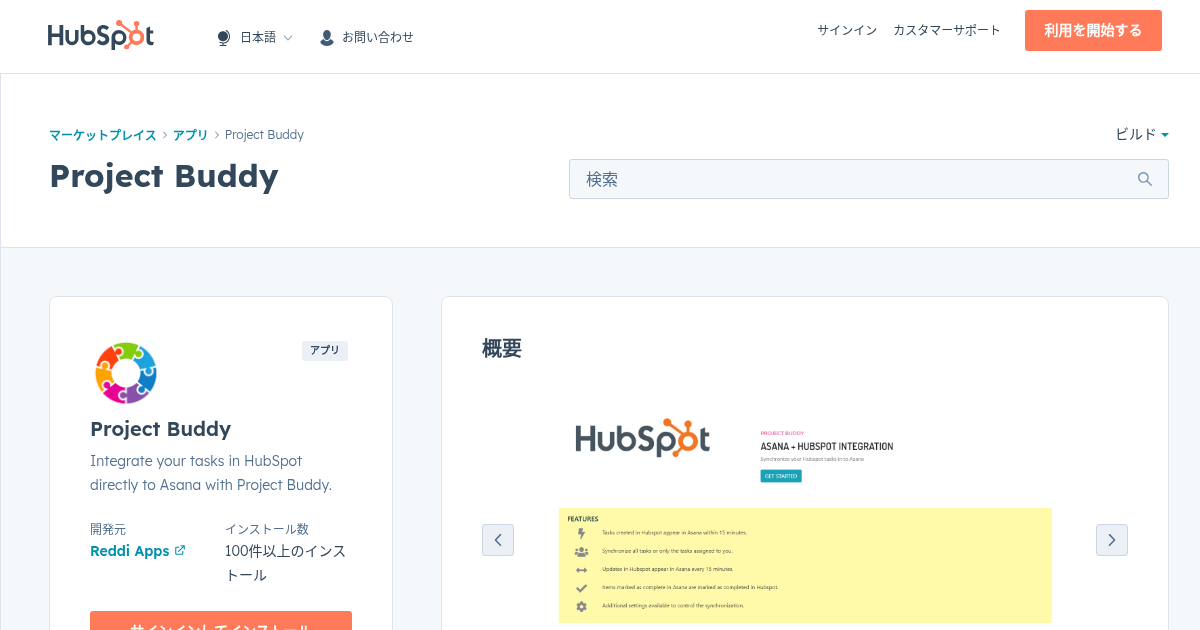Click the globe language icon
The image size is (1200, 630).
tap(223, 38)
